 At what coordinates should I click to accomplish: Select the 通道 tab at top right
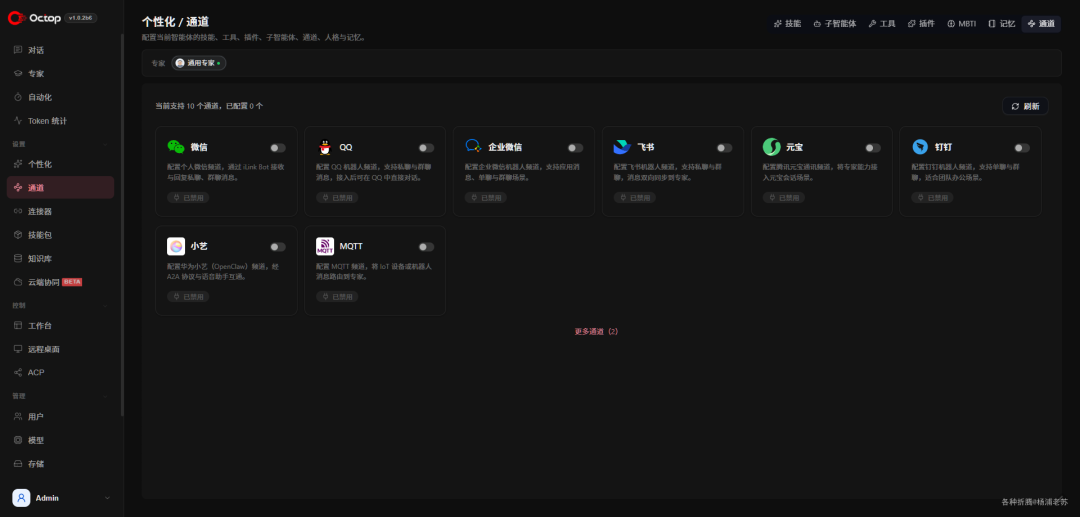tap(1041, 23)
